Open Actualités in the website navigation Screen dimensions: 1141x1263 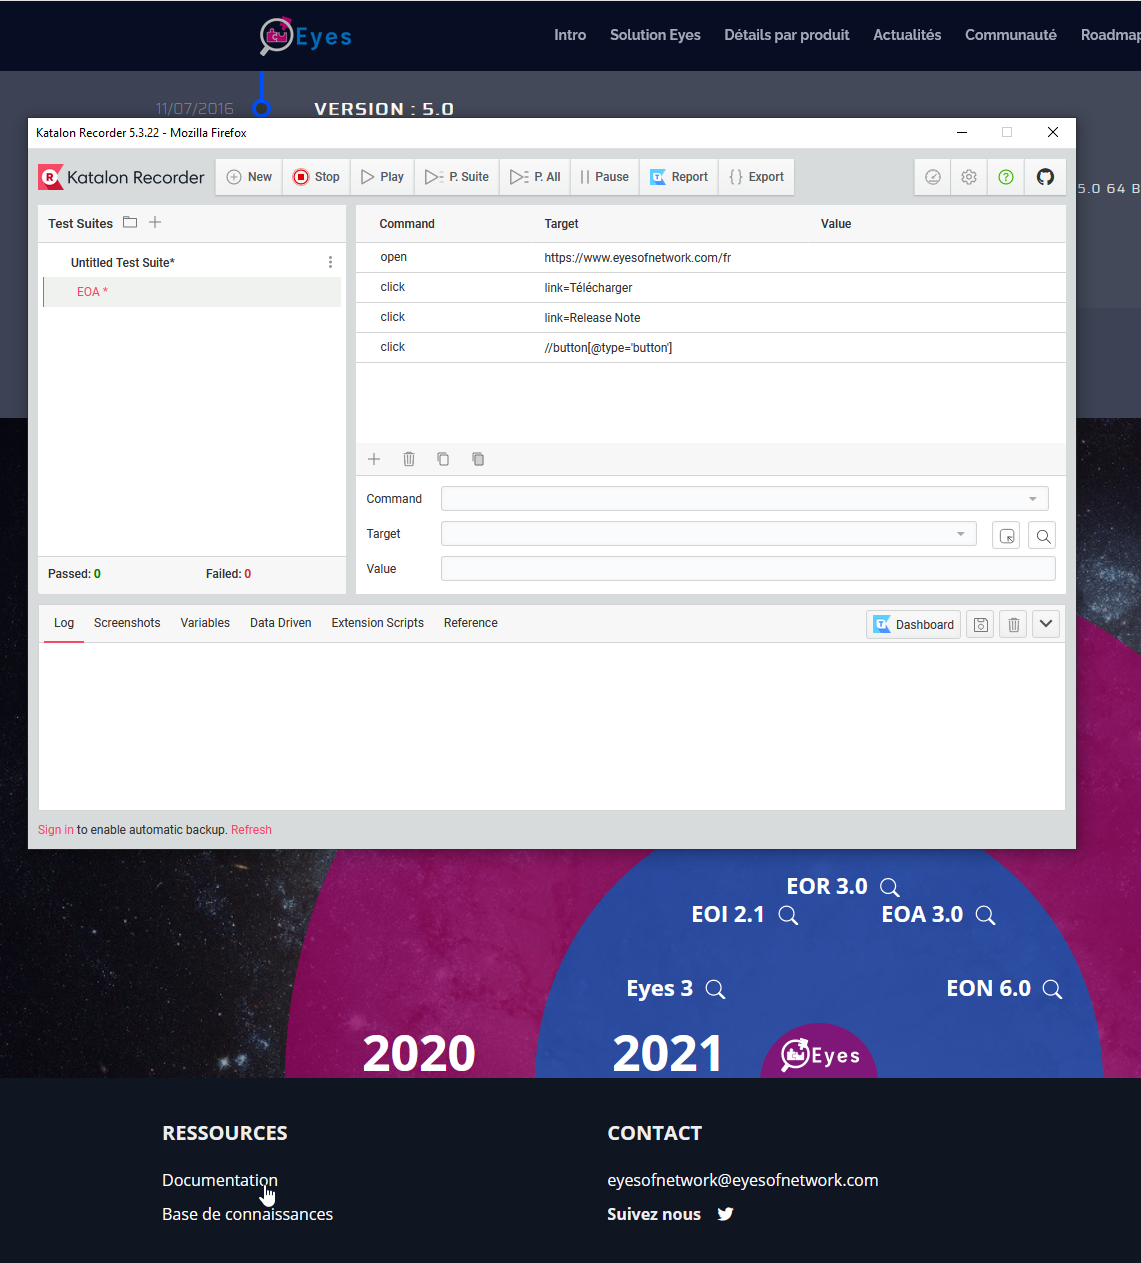[907, 35]
